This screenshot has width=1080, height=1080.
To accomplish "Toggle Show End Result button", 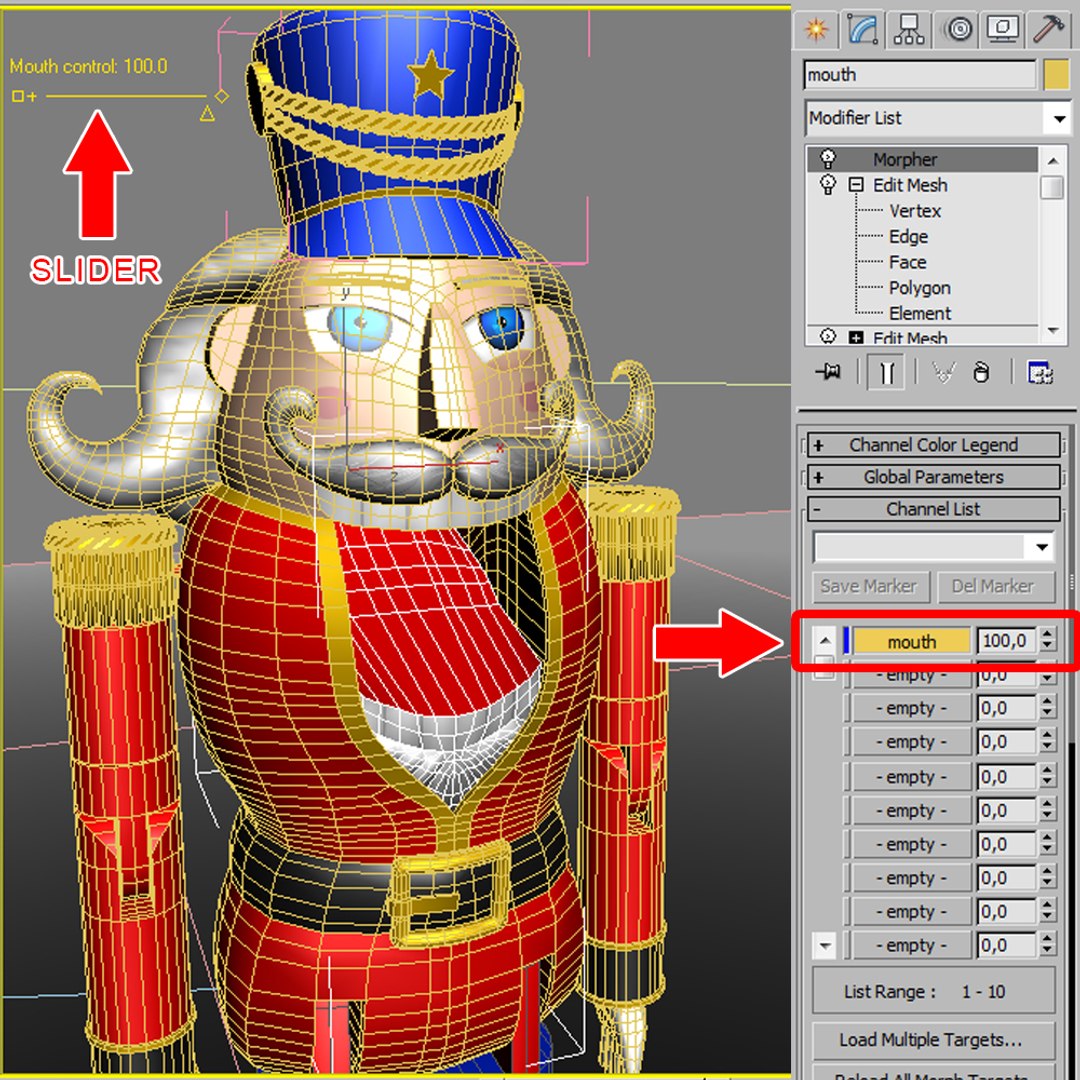I will point(886,373).
